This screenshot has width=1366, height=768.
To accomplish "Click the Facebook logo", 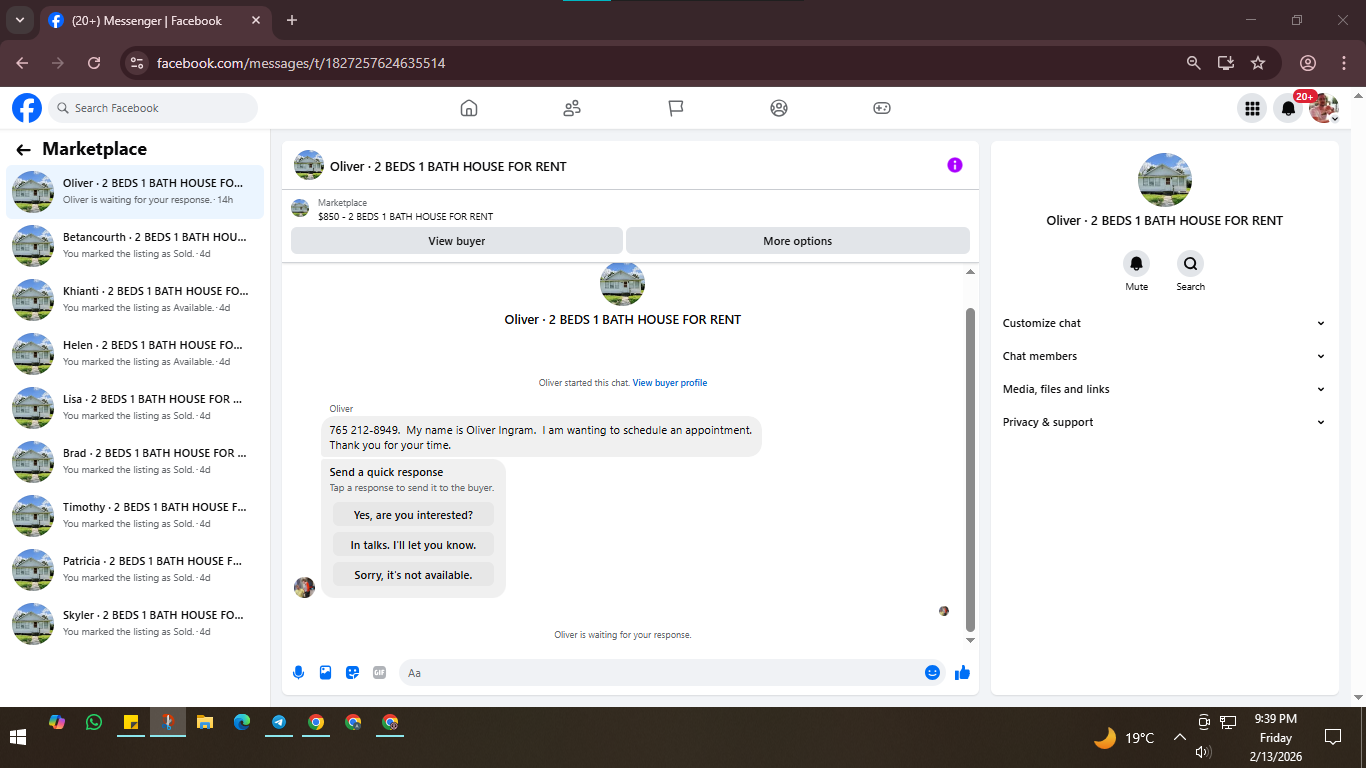I will pyautogui.click(x=27, y=108).
